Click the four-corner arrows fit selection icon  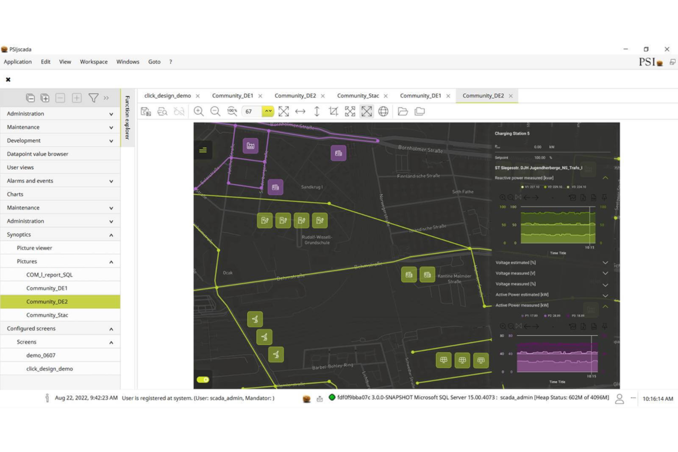[x=350, y=112]
